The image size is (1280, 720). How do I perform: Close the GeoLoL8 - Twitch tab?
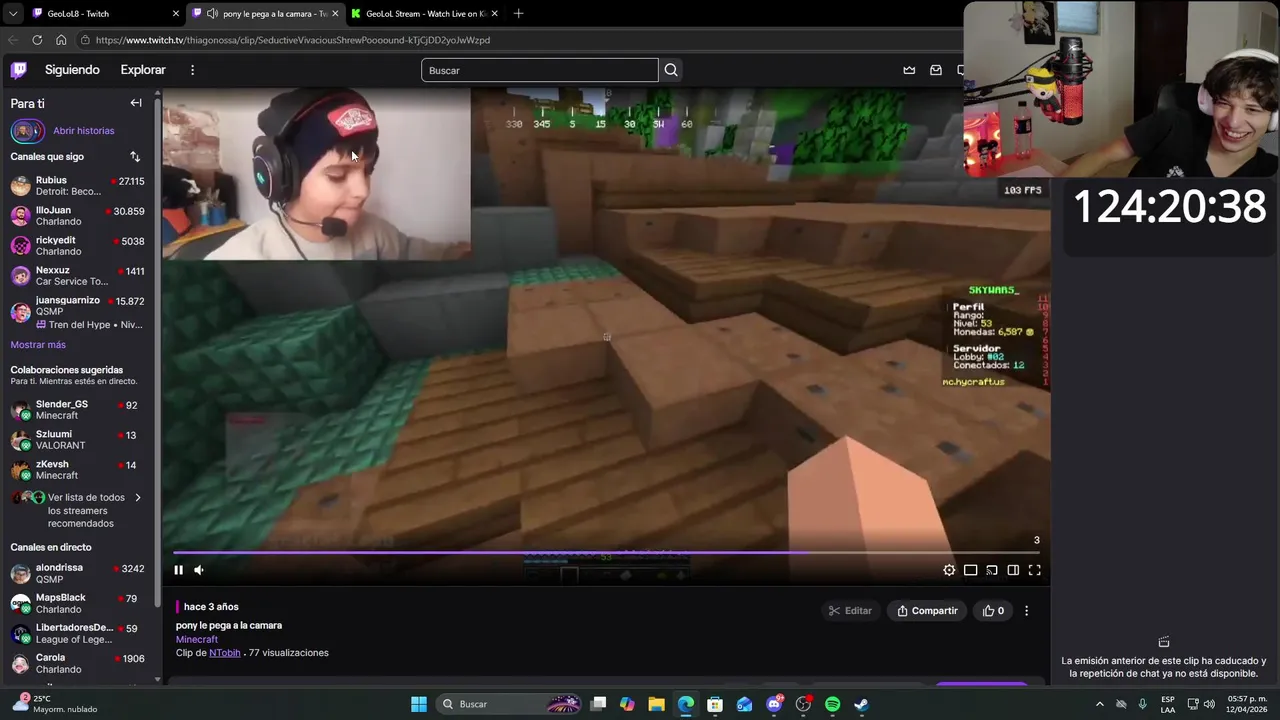176,13
